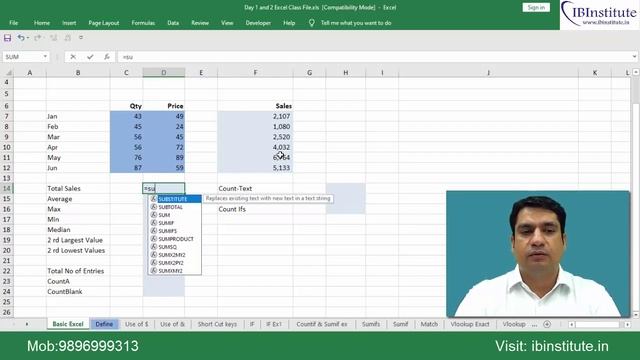Select column F header
The width and height of the screenshot is (640, 360).
255,73
